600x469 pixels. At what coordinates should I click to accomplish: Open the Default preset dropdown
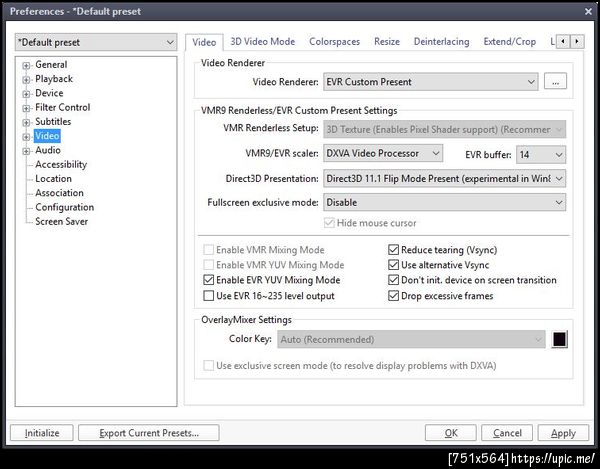[x=96, y=42]
